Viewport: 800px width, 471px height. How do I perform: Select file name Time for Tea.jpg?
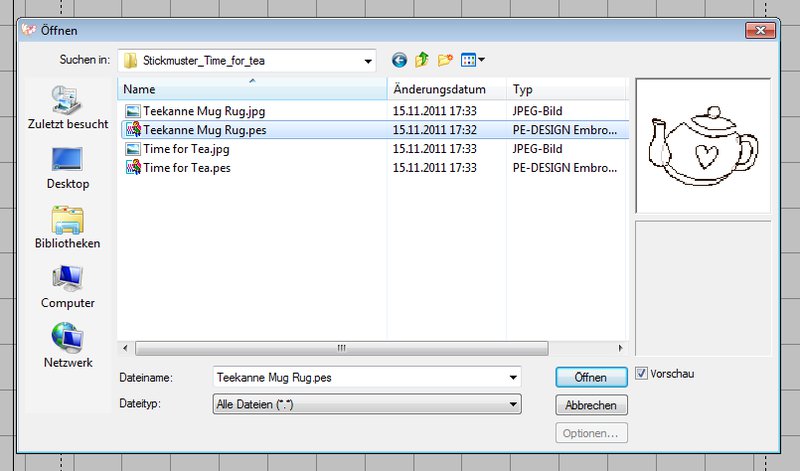(186, 149)
